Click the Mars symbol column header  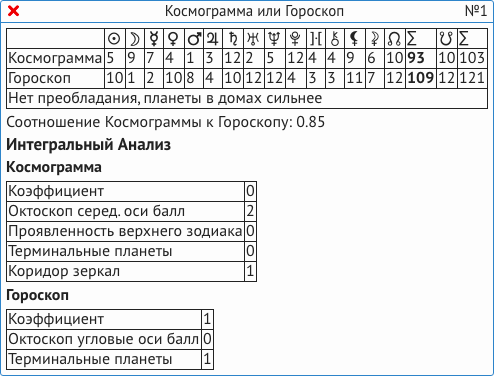click(194, 39)
